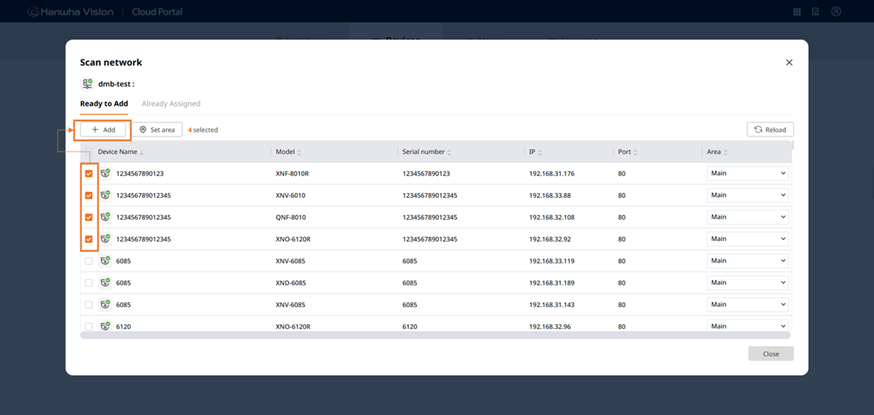Click IP address 192.168.31.189
Screen dimensions: 874x415
click(552, 283)
